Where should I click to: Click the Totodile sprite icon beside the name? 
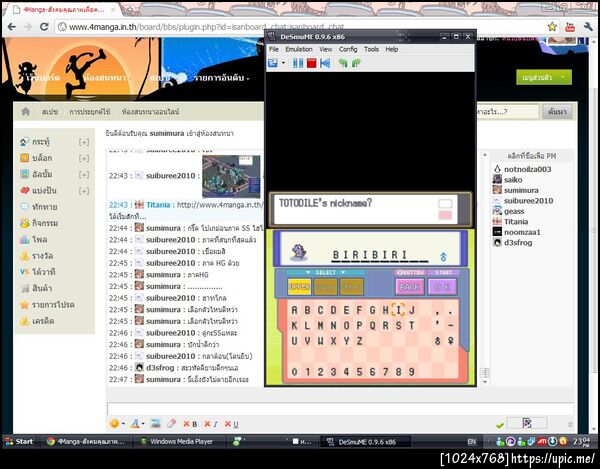pos(298,252)
